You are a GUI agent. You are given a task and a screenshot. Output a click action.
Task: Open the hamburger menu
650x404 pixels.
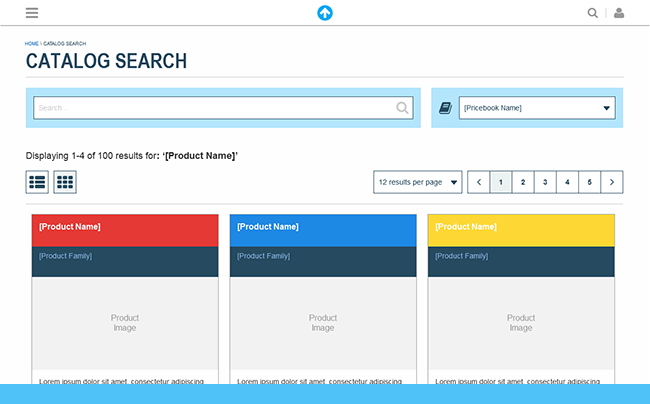tap(32, 13)
